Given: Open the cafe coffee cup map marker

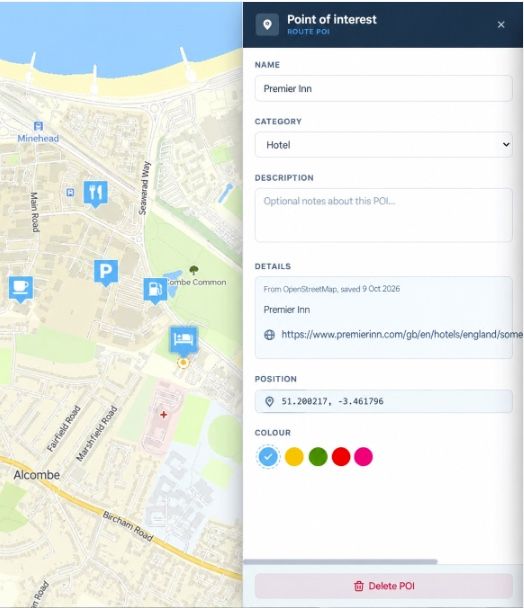Looking at the screenshot, I should coord(21,289).
